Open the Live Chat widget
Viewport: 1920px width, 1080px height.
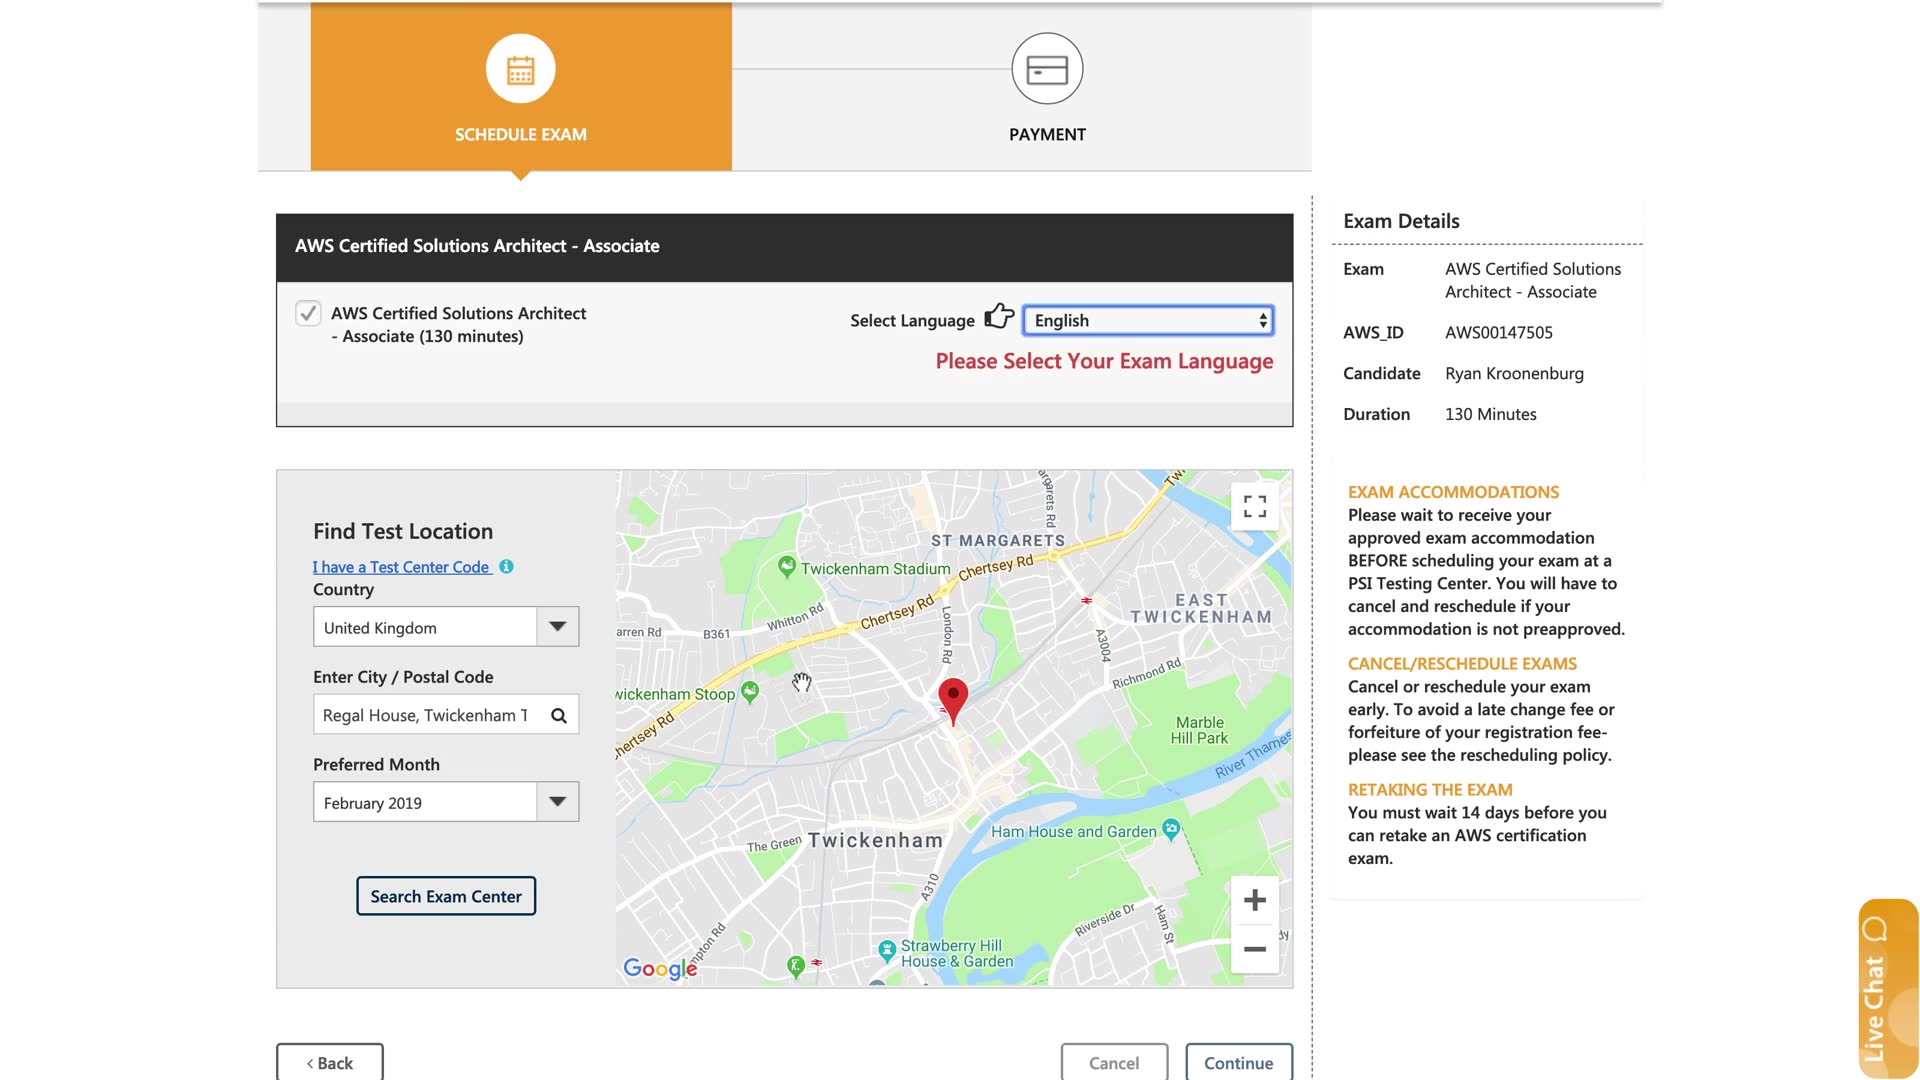point(1885,988)
